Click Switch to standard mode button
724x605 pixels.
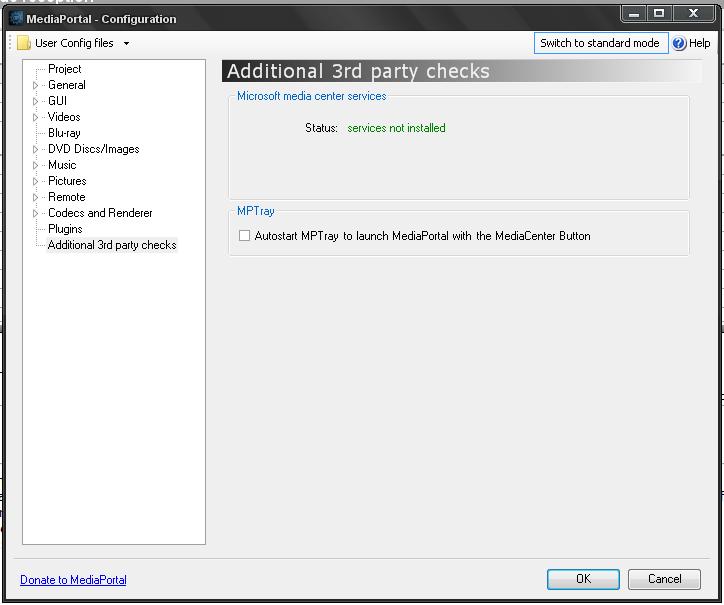(601, 43)
